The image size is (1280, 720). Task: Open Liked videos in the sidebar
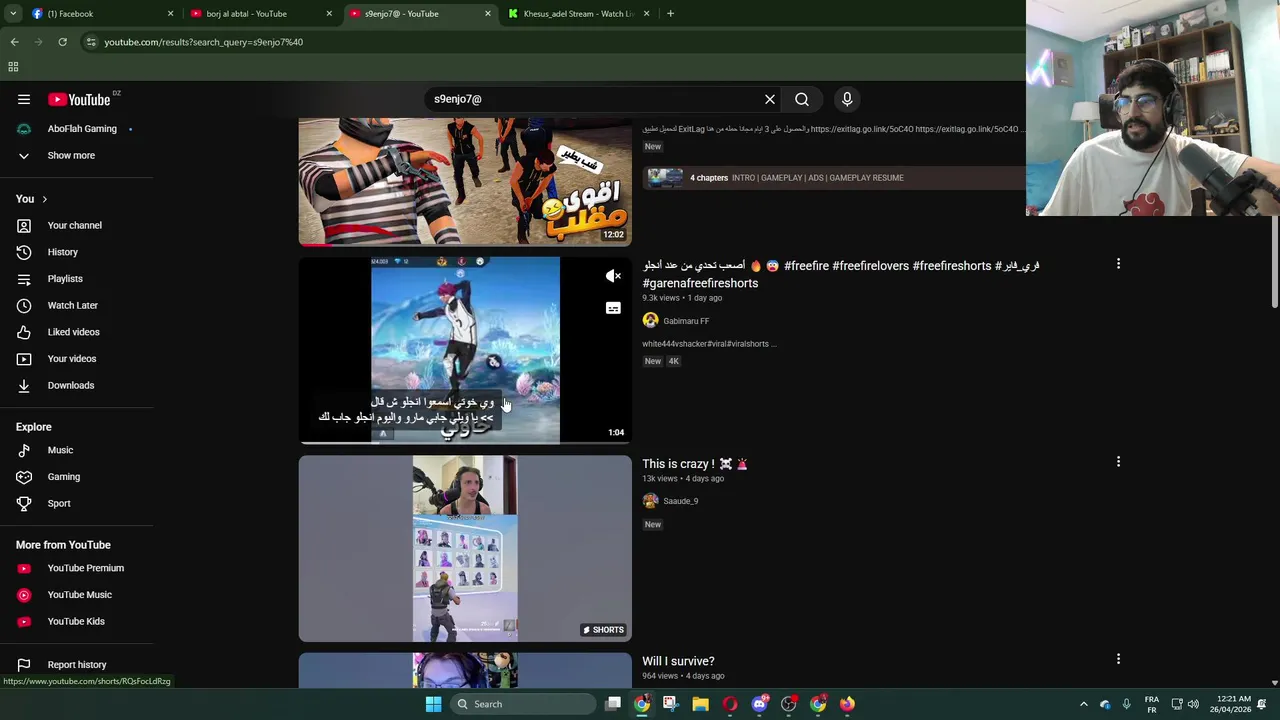pos(75,332)
